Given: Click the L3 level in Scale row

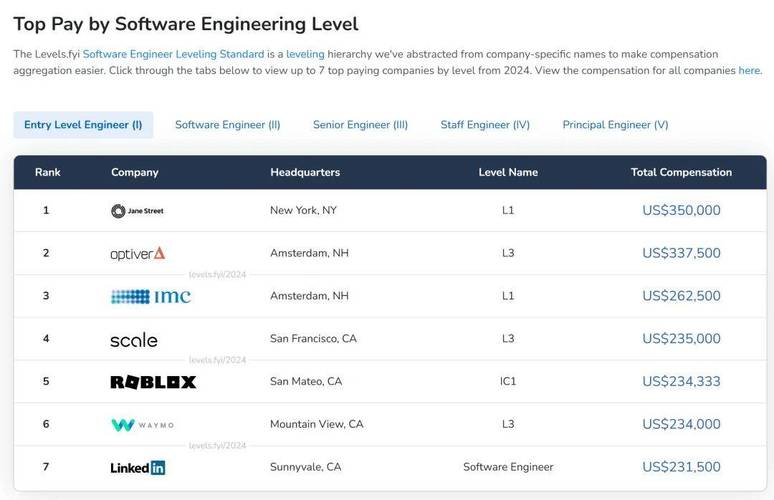Looking at the screenshot, I should point(508,339).
